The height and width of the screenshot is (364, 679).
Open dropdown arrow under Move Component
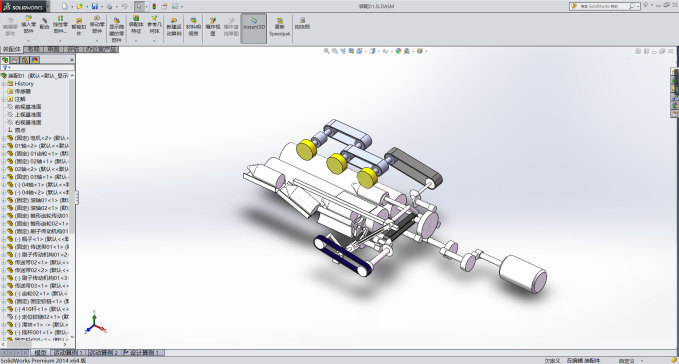pyautogui.click(x=97, y=41)
